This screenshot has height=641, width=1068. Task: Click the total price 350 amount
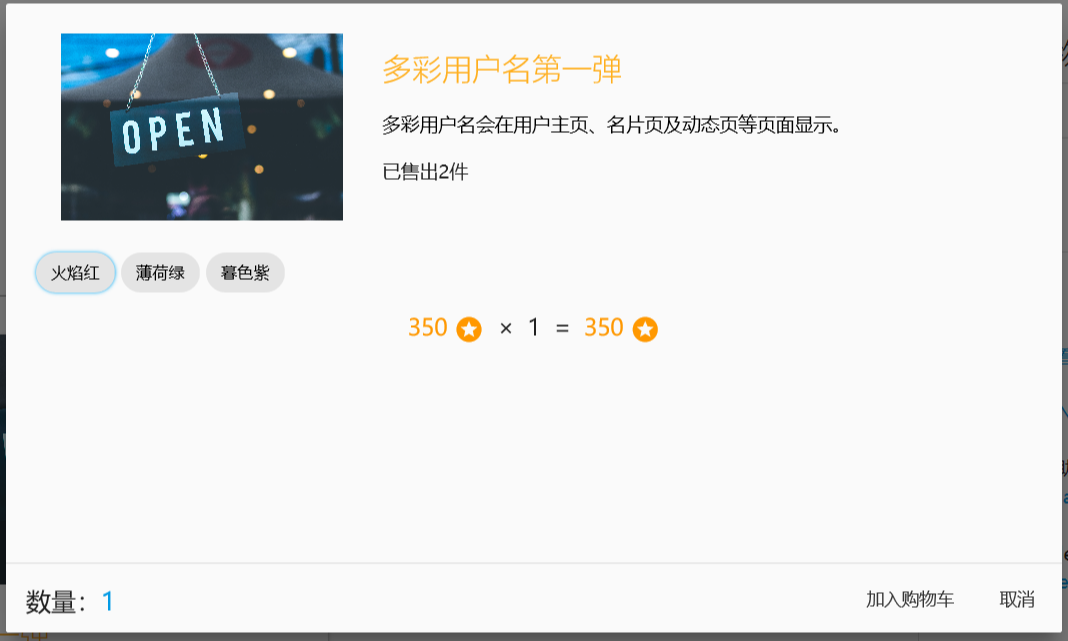(x=603, y=328)
